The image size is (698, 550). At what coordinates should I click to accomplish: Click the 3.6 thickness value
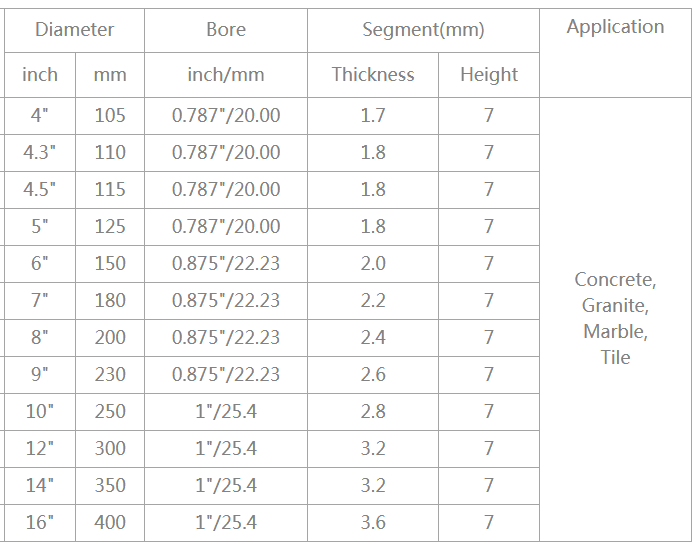(373, 523)
